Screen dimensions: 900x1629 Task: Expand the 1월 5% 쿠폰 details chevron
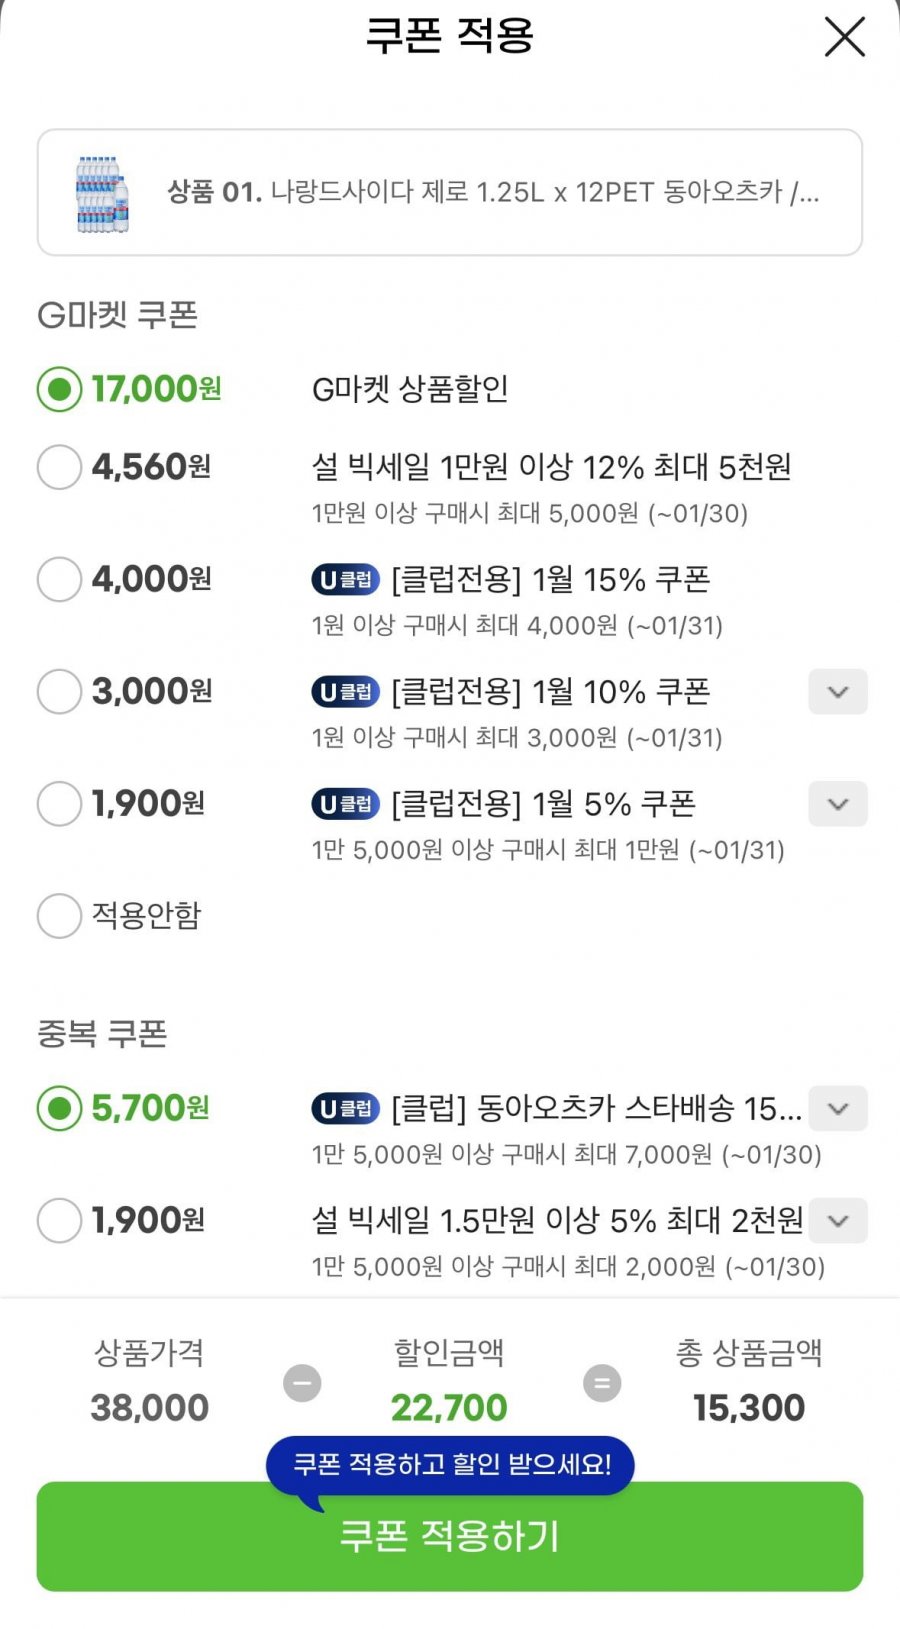pyautogui.click(x=838, y=804)
